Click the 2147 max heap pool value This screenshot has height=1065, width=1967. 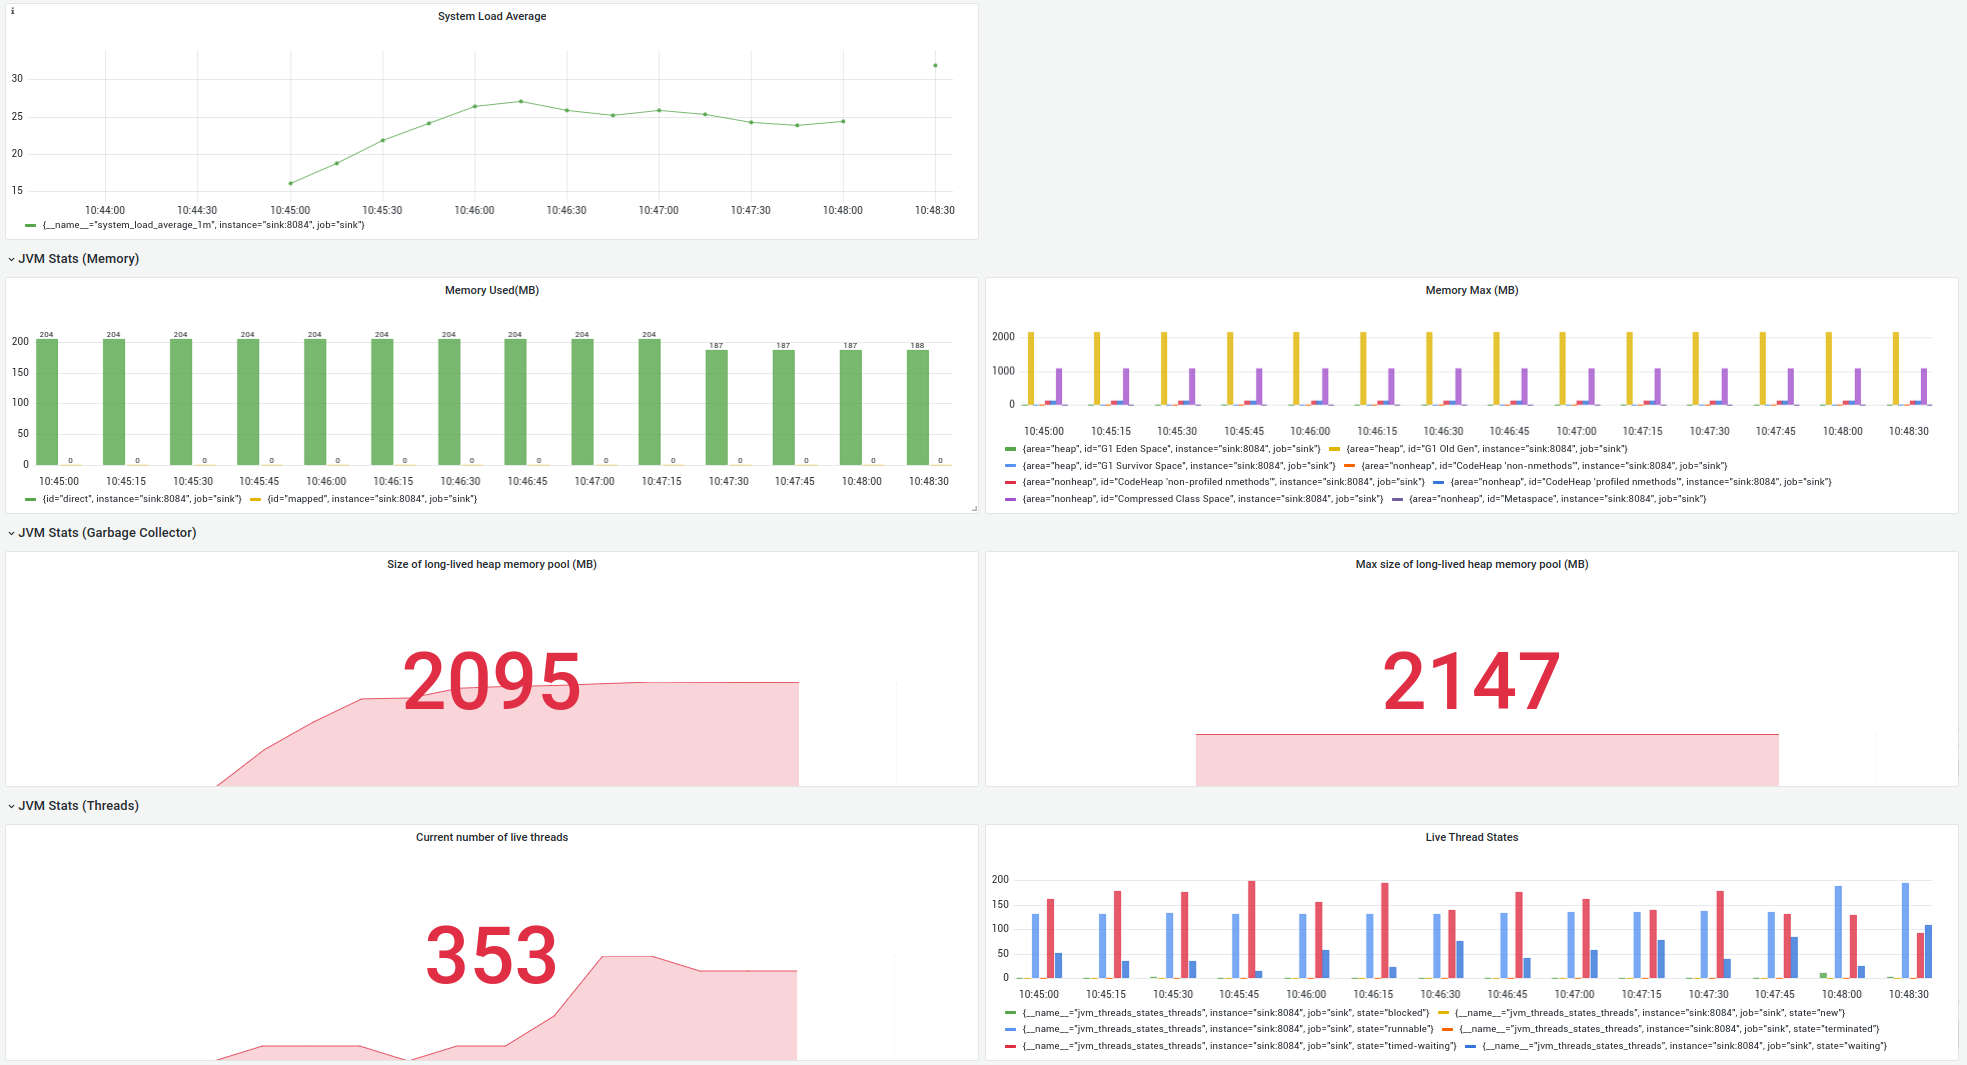click(x=1471, y=682)
